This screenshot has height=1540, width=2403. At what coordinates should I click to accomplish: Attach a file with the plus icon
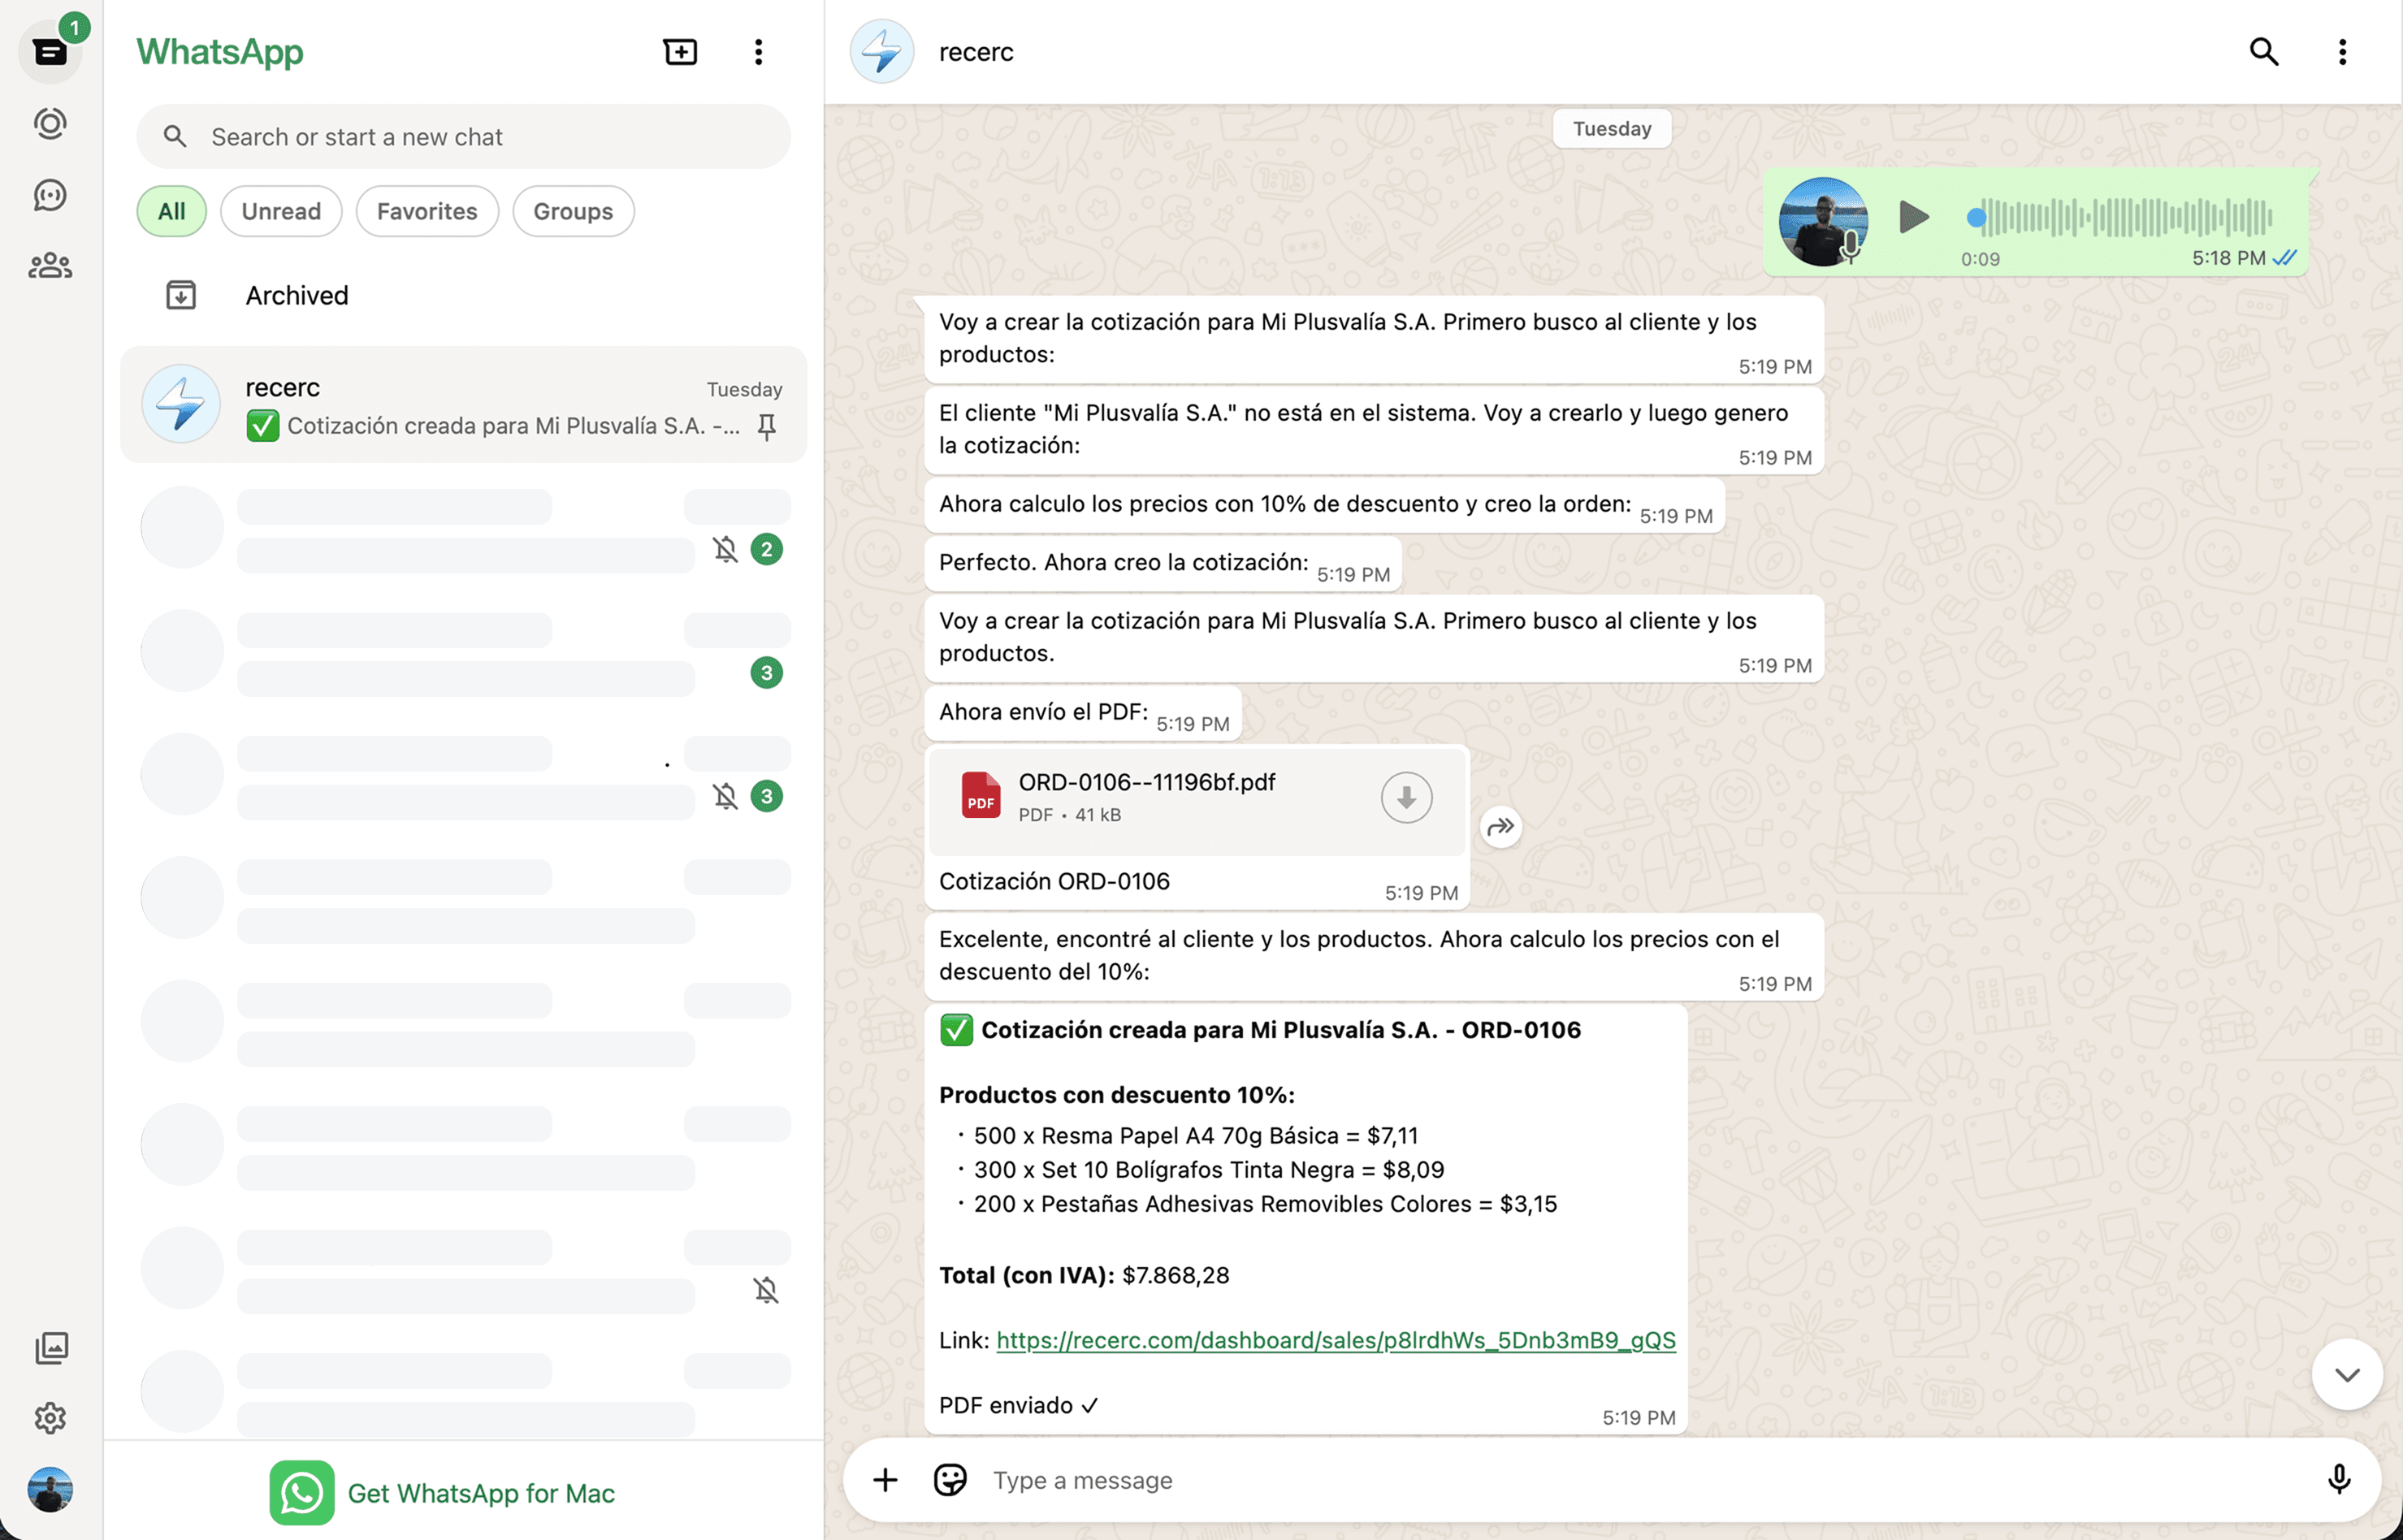coord(884,1480)
